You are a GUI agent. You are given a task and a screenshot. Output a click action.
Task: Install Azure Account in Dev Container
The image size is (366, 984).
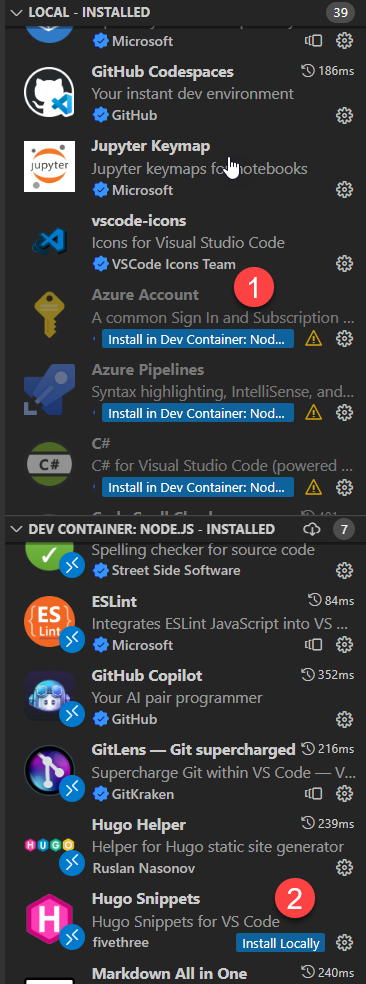click(x=198, y=339)
